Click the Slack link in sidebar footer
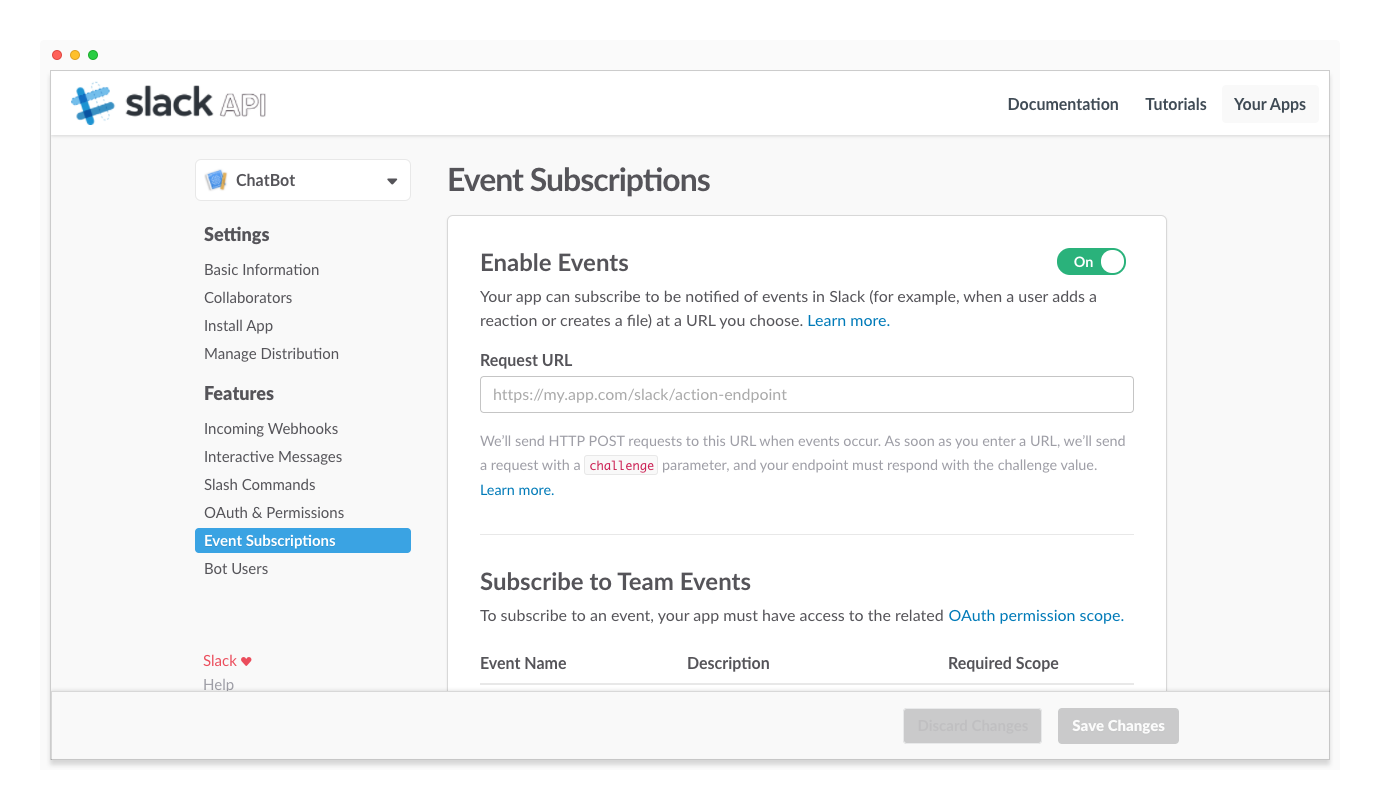 click(220, 661)
